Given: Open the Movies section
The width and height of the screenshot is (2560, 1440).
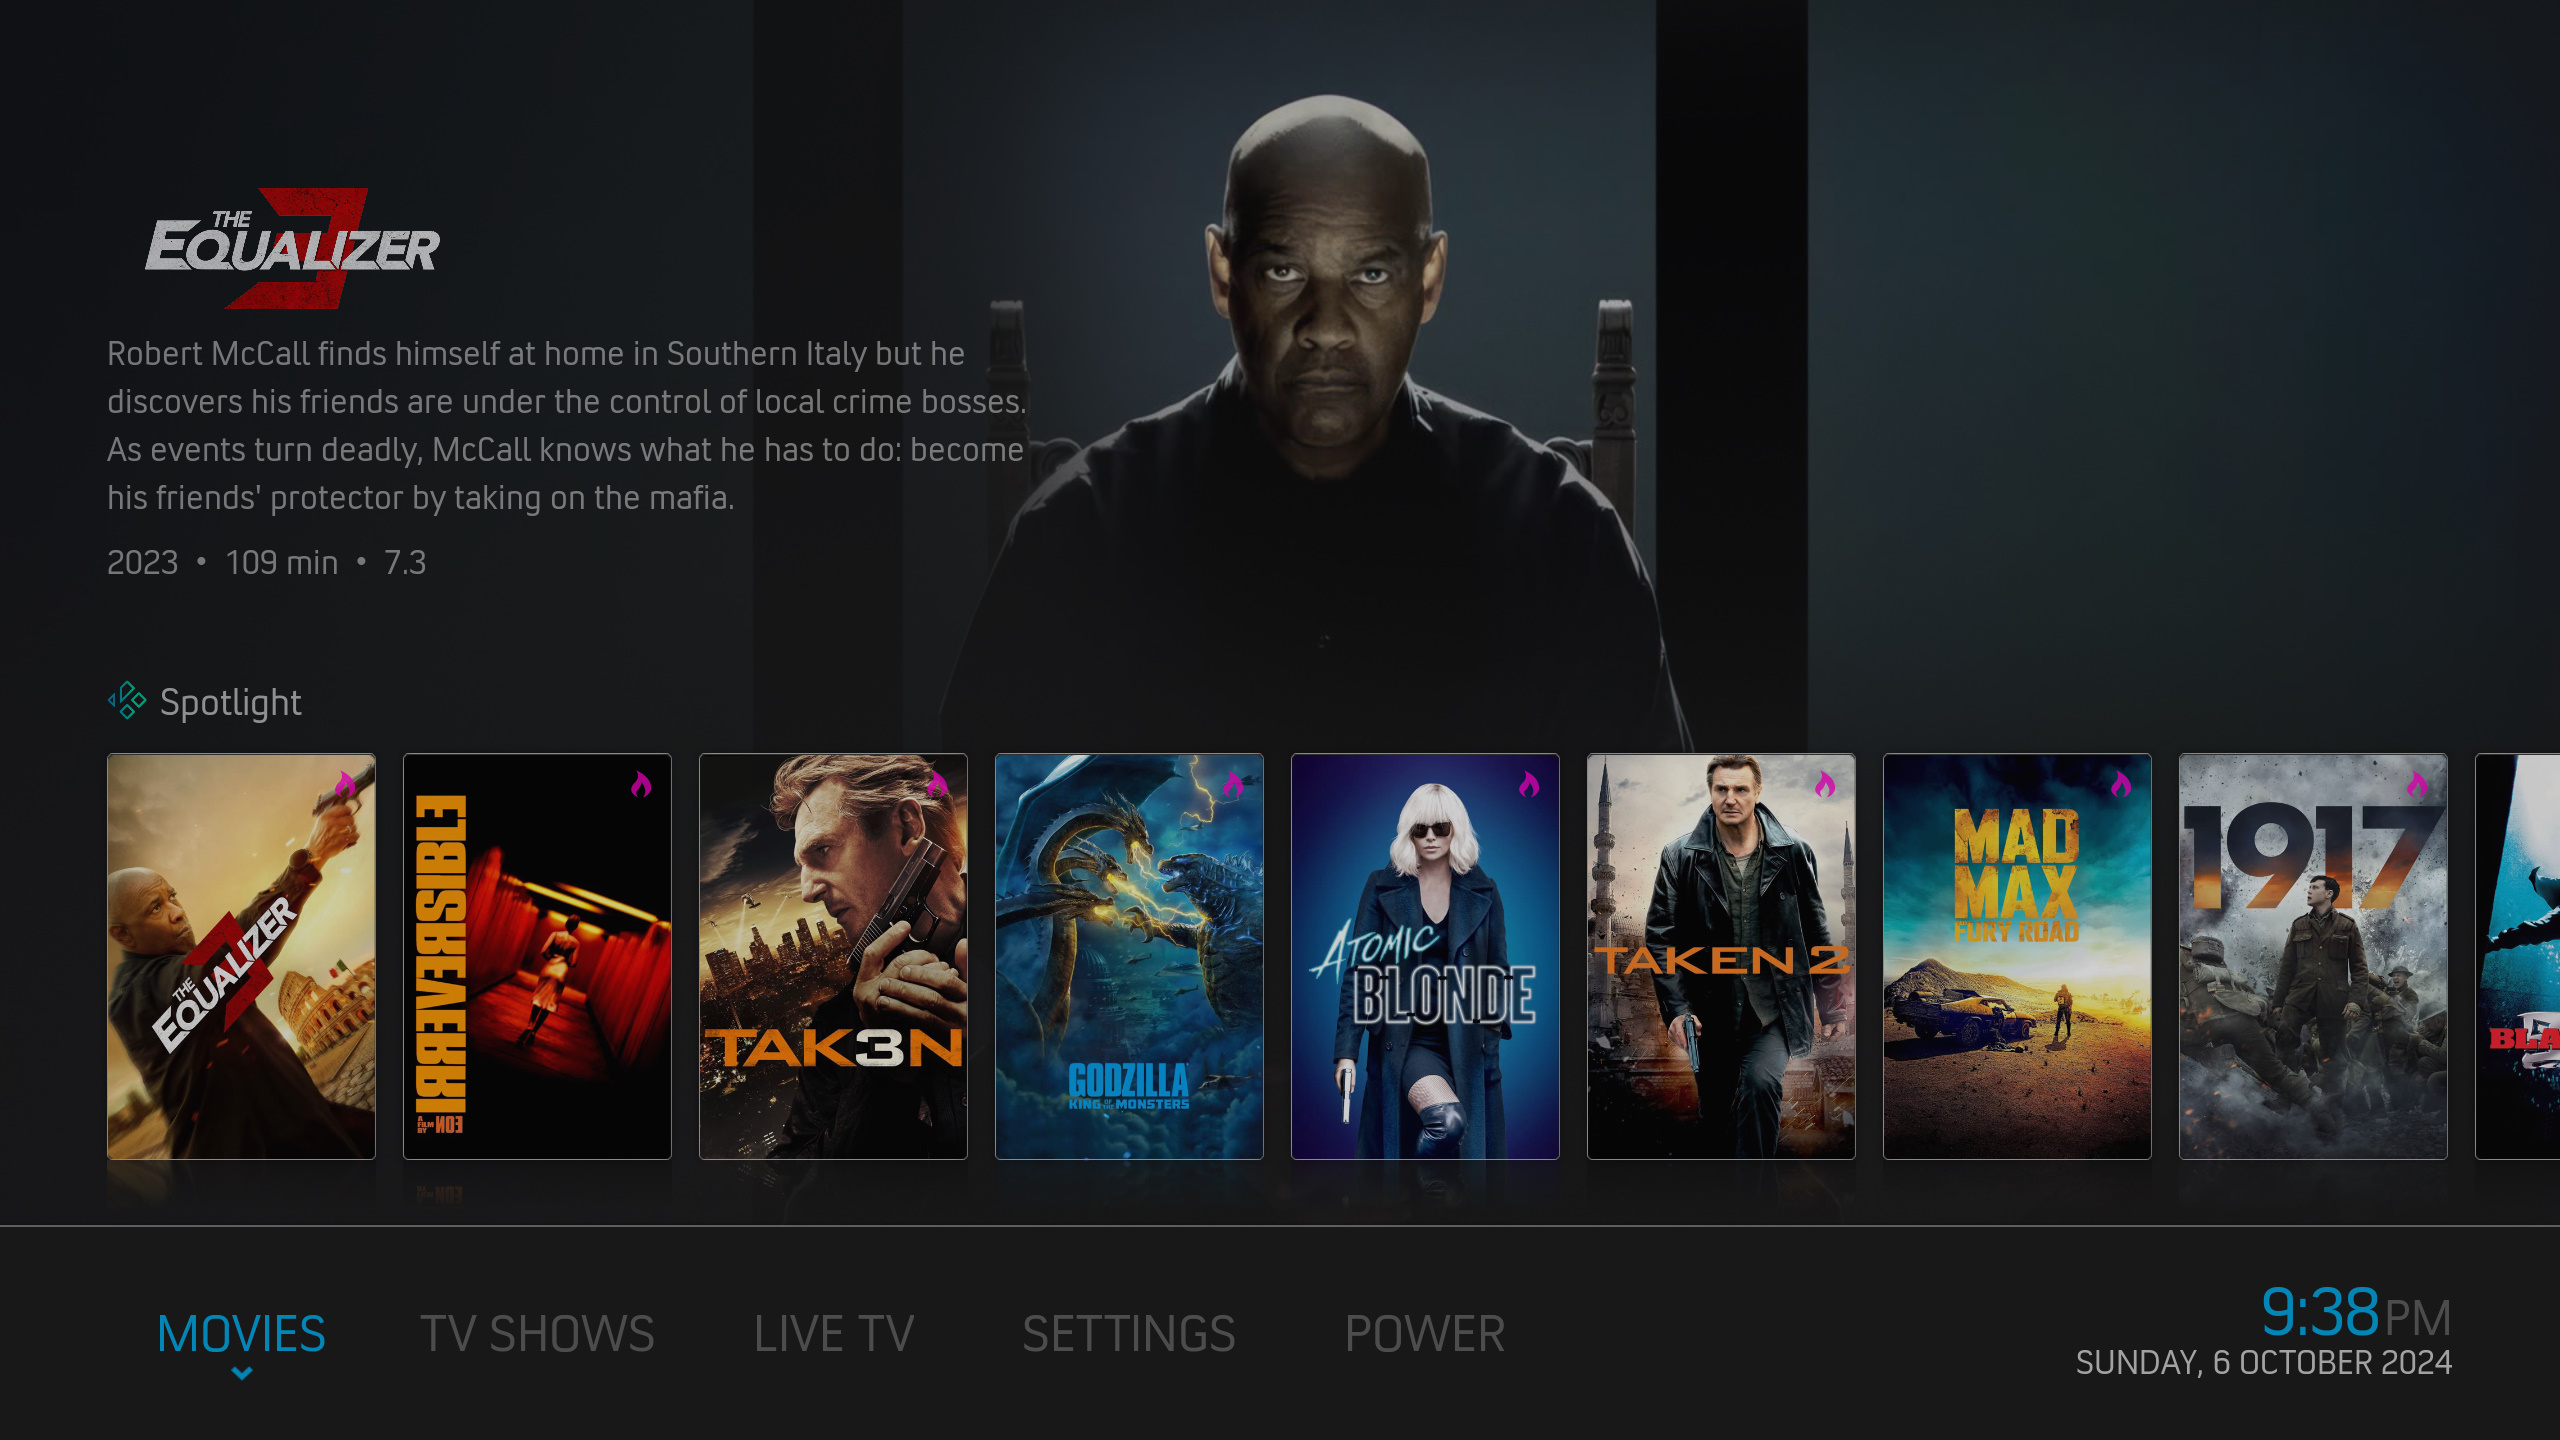Looking at the screenshot, I should coord(241,1333).
